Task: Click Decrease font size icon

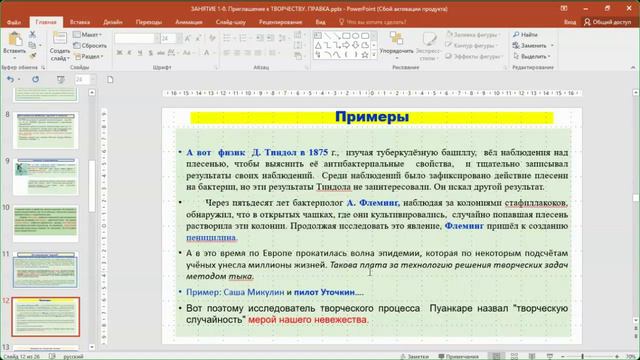Action: (x=198, y=39)
